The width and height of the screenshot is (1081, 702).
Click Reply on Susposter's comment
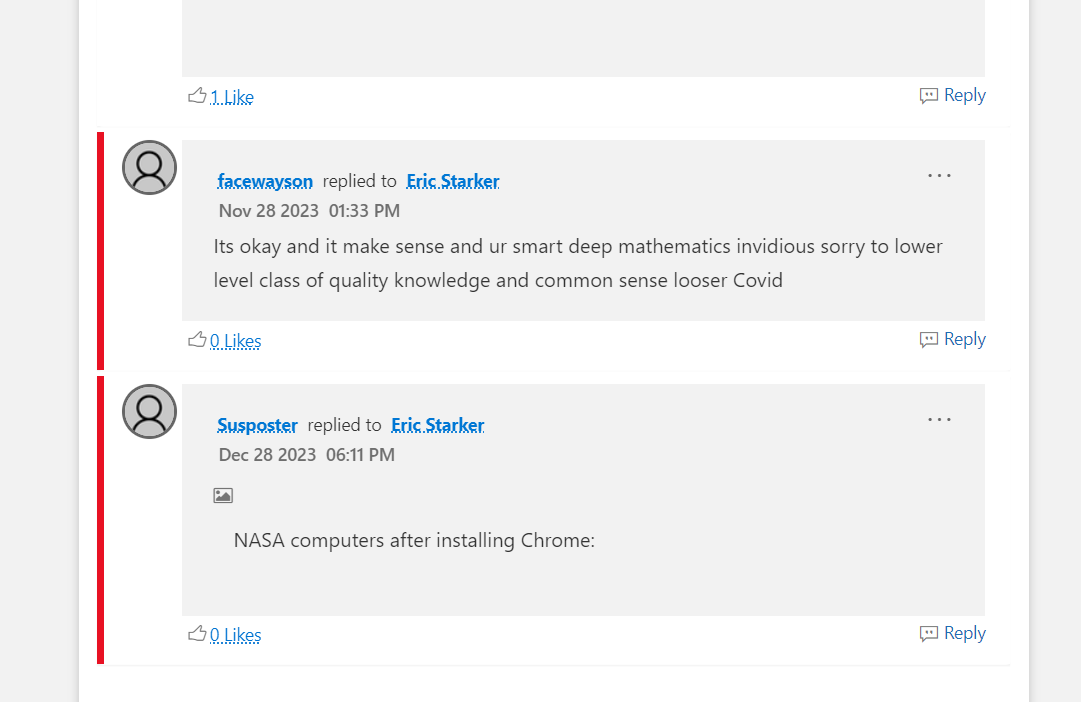[964, 632]
